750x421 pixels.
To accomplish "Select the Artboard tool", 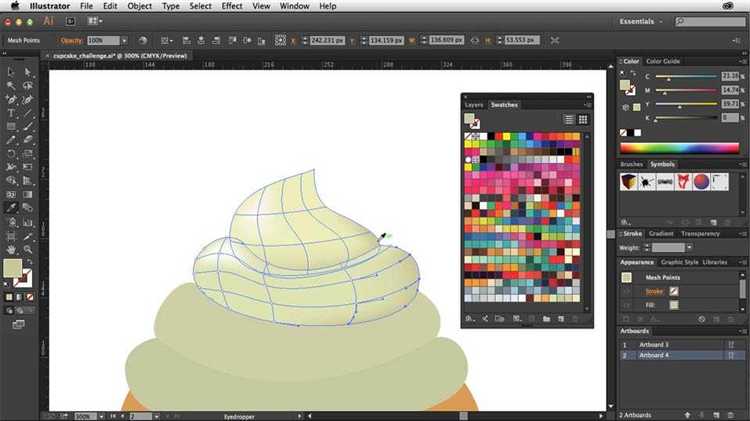I will click(11, 236).
